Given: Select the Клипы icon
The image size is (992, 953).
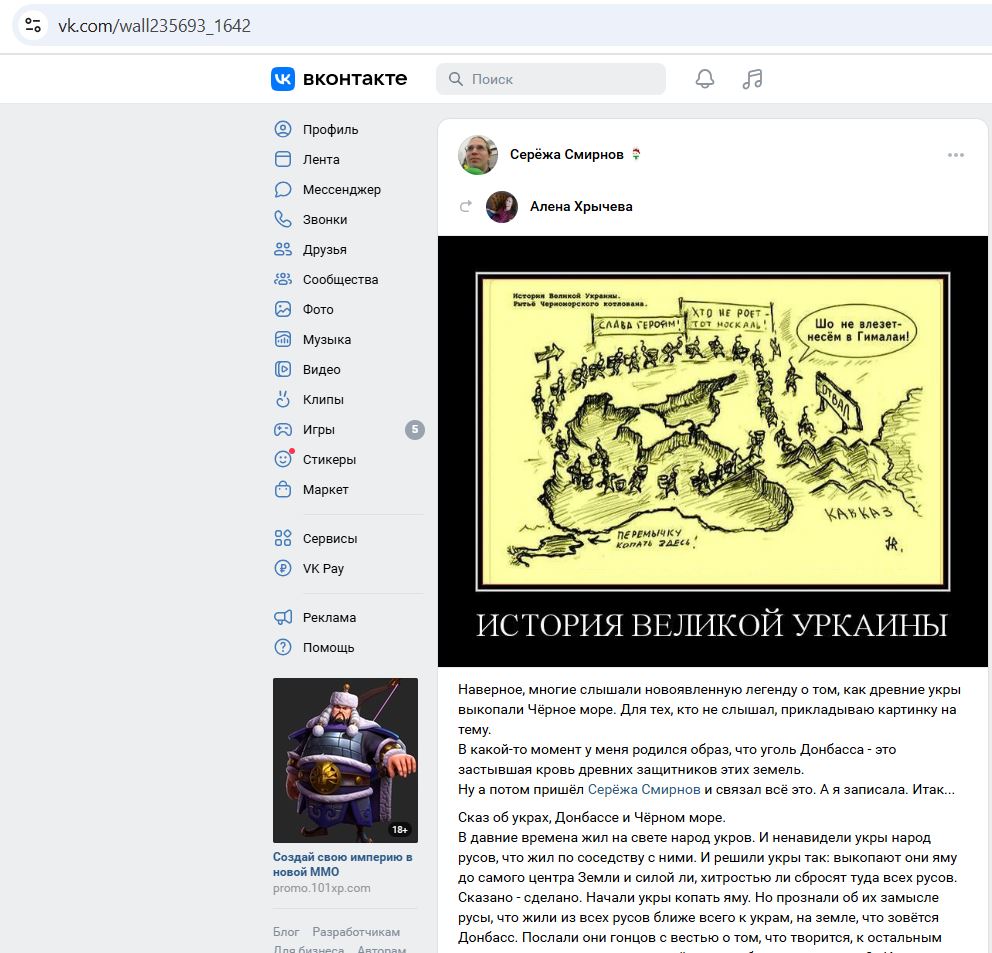Looking at the screenshot, I should point(283,399).
